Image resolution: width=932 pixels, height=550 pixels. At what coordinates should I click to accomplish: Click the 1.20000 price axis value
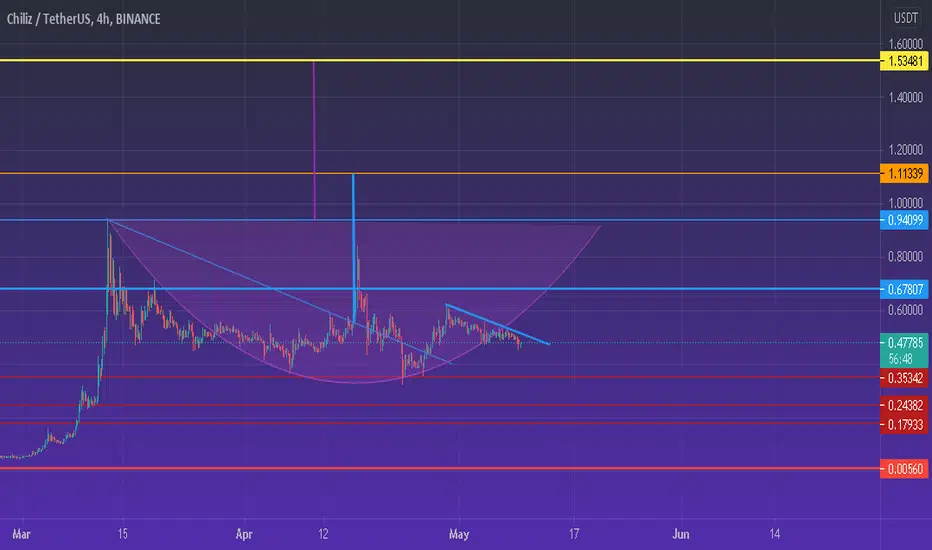click(905, 150)
